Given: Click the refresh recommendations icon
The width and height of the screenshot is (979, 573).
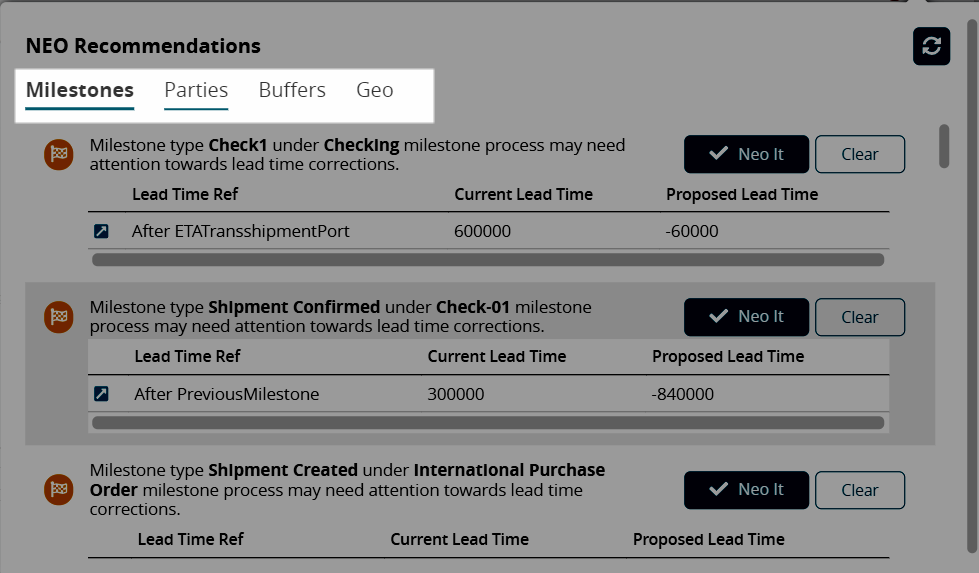Looking at the screenshot, I should tap(931, 46).
